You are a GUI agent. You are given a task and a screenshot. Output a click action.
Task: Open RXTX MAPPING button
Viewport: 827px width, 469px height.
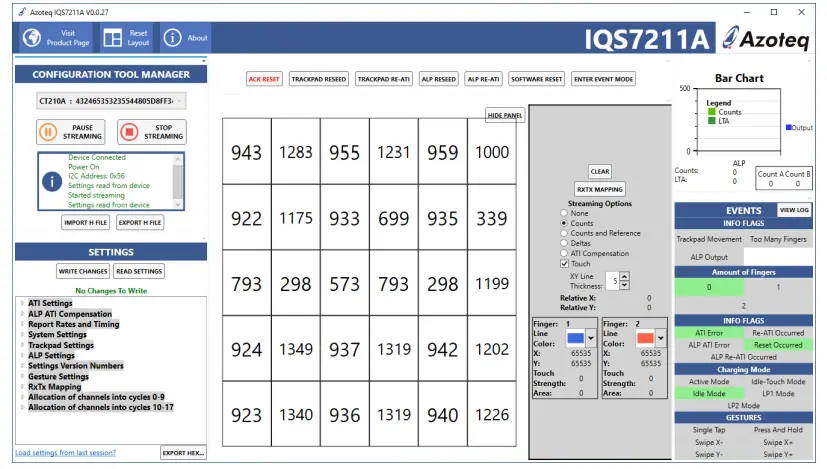(600, 189)
